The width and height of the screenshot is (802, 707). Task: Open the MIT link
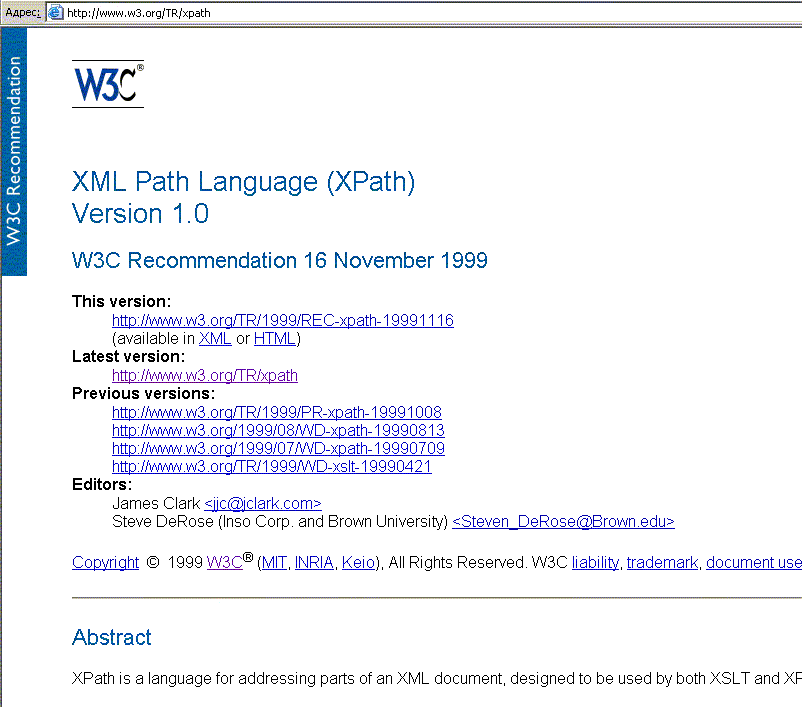click(x=274, y=562)
